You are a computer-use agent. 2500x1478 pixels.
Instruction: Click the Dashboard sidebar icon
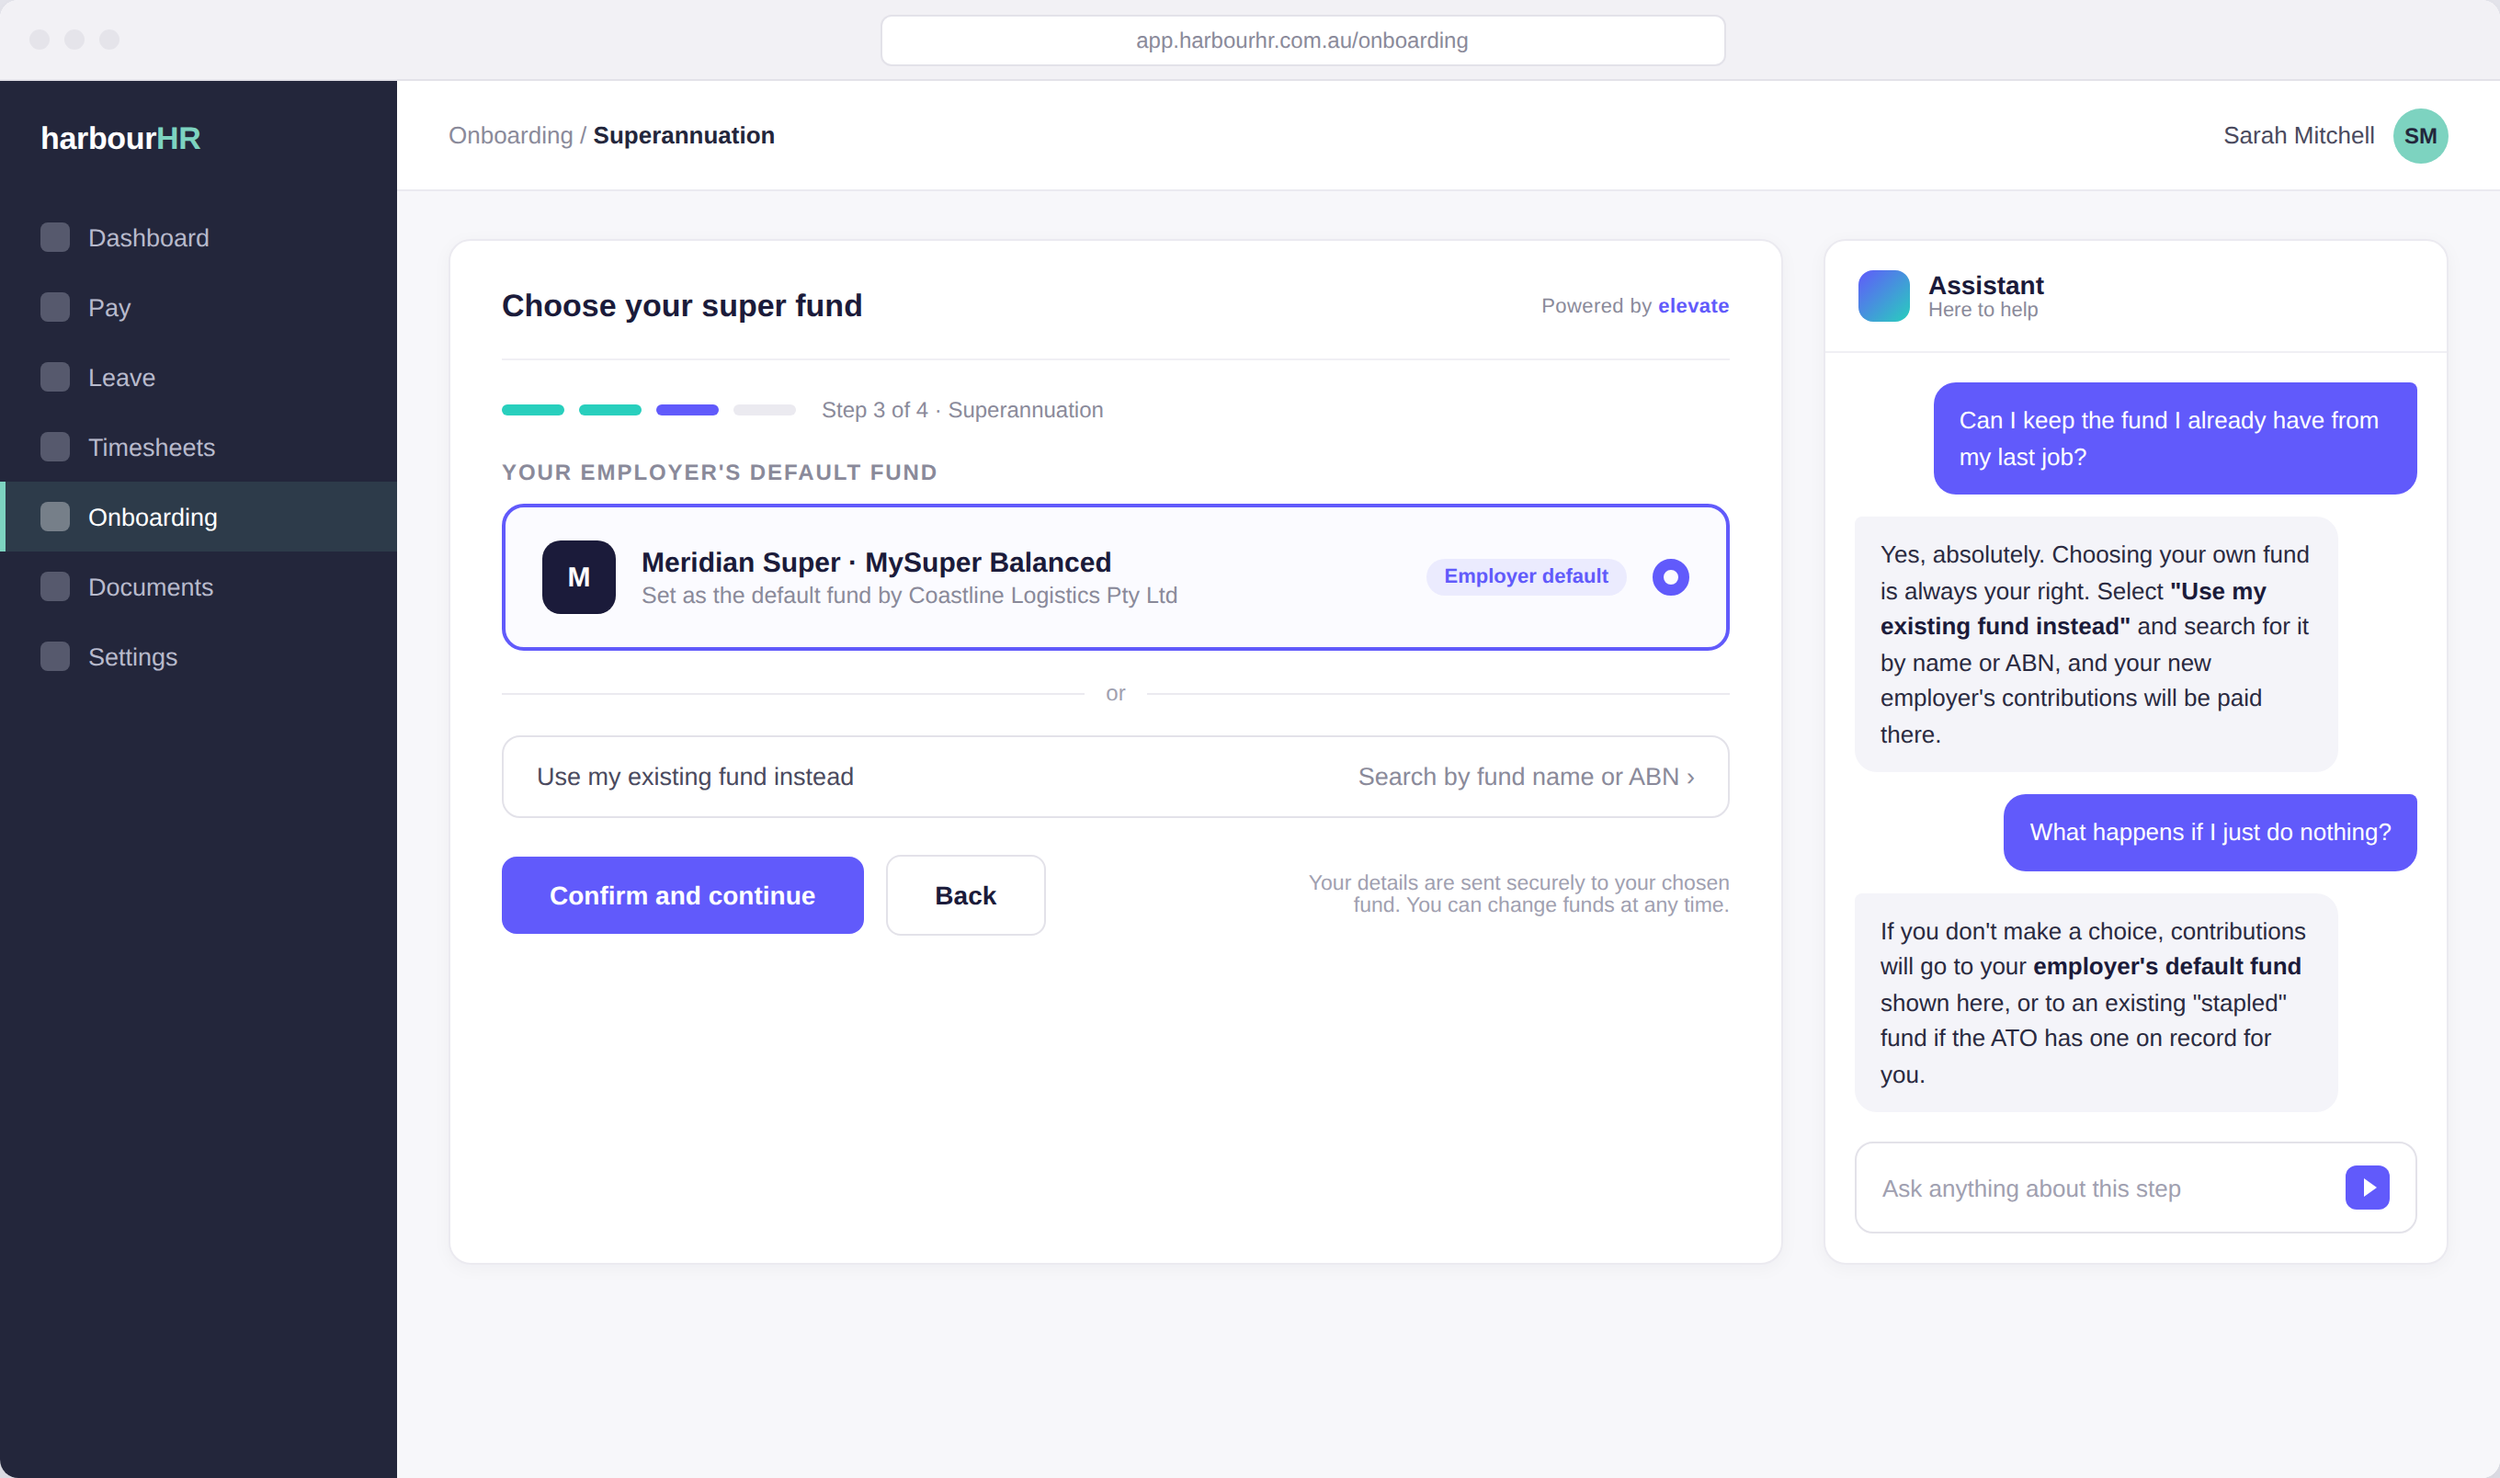tap(55, 238)
